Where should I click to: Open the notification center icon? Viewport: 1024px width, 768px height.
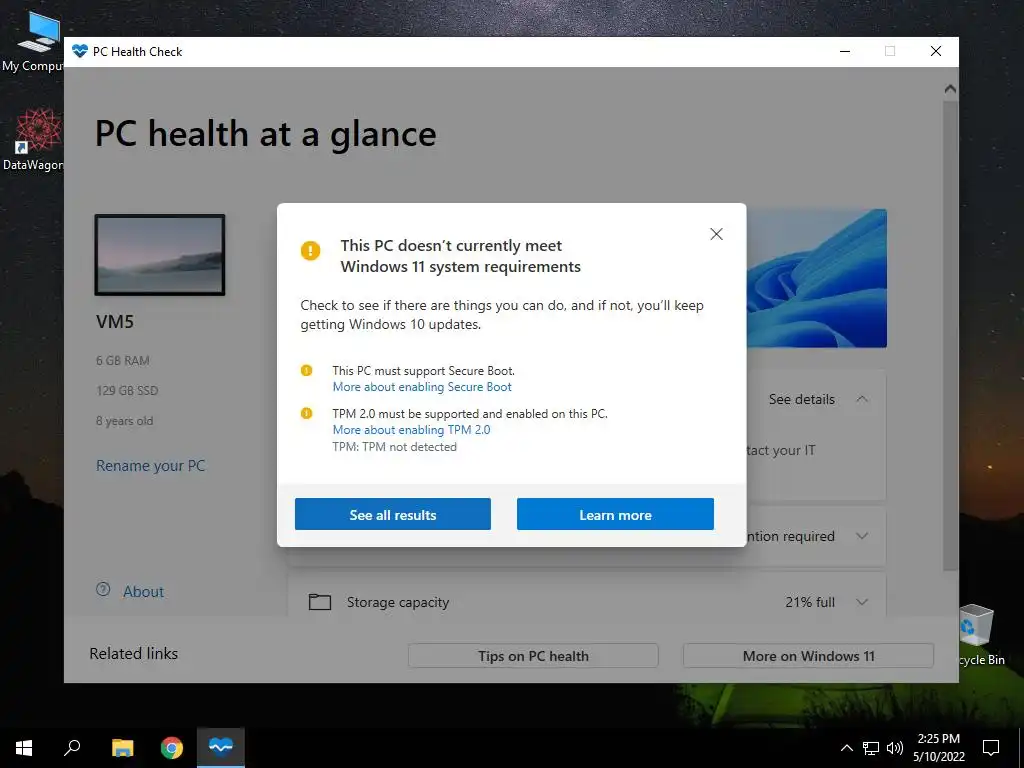pyautogui.click(x=991, y=748)
